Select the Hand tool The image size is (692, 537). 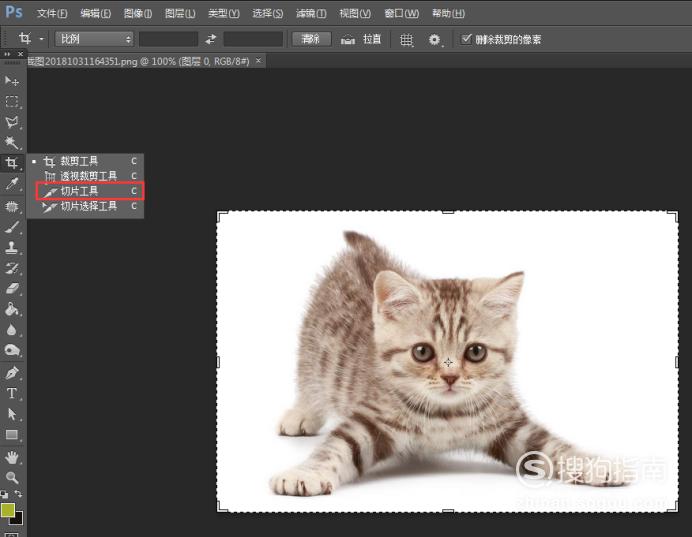[12, 457]
